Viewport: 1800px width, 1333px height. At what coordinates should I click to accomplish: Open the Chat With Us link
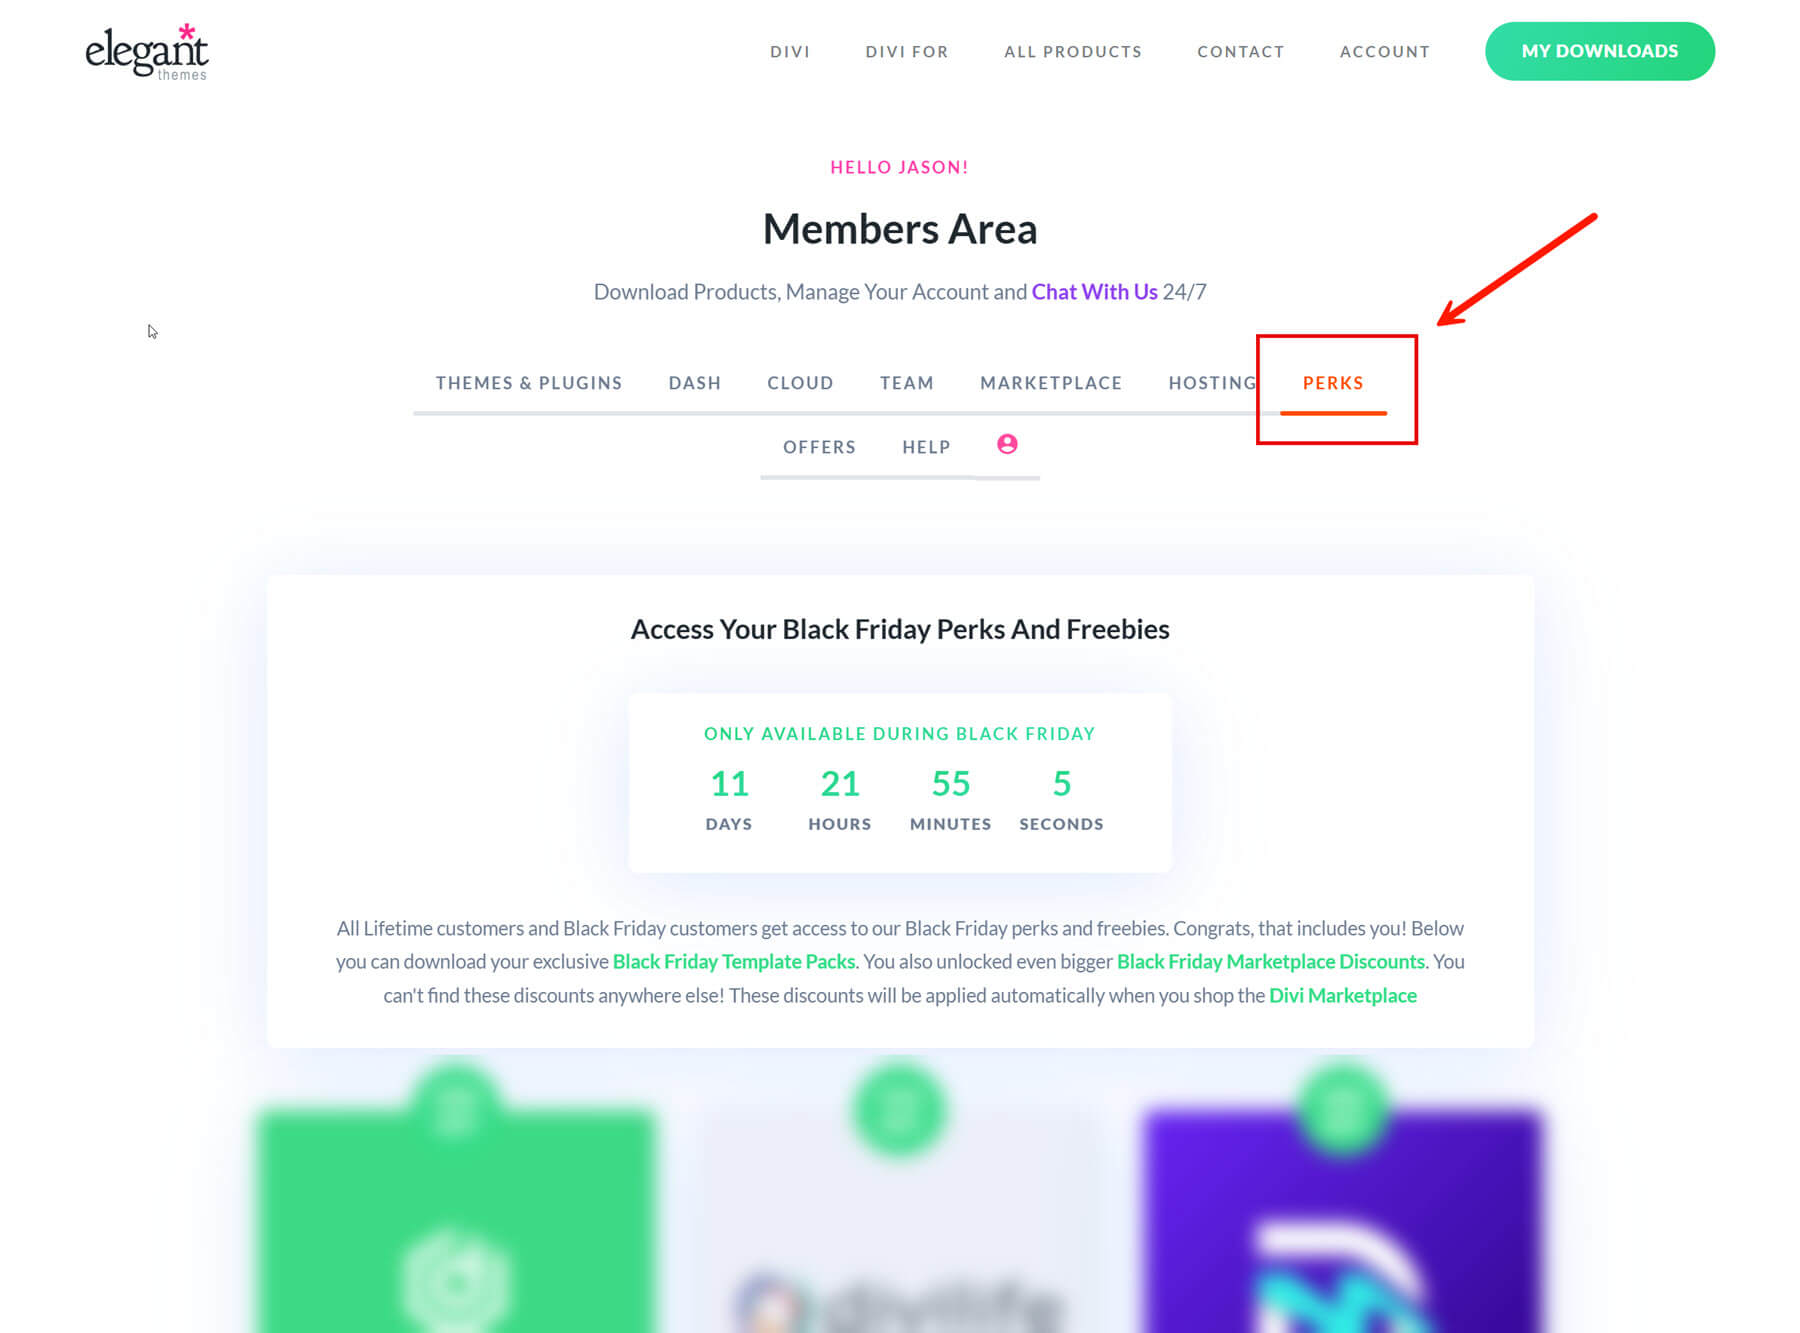[x=1094, y=292]
